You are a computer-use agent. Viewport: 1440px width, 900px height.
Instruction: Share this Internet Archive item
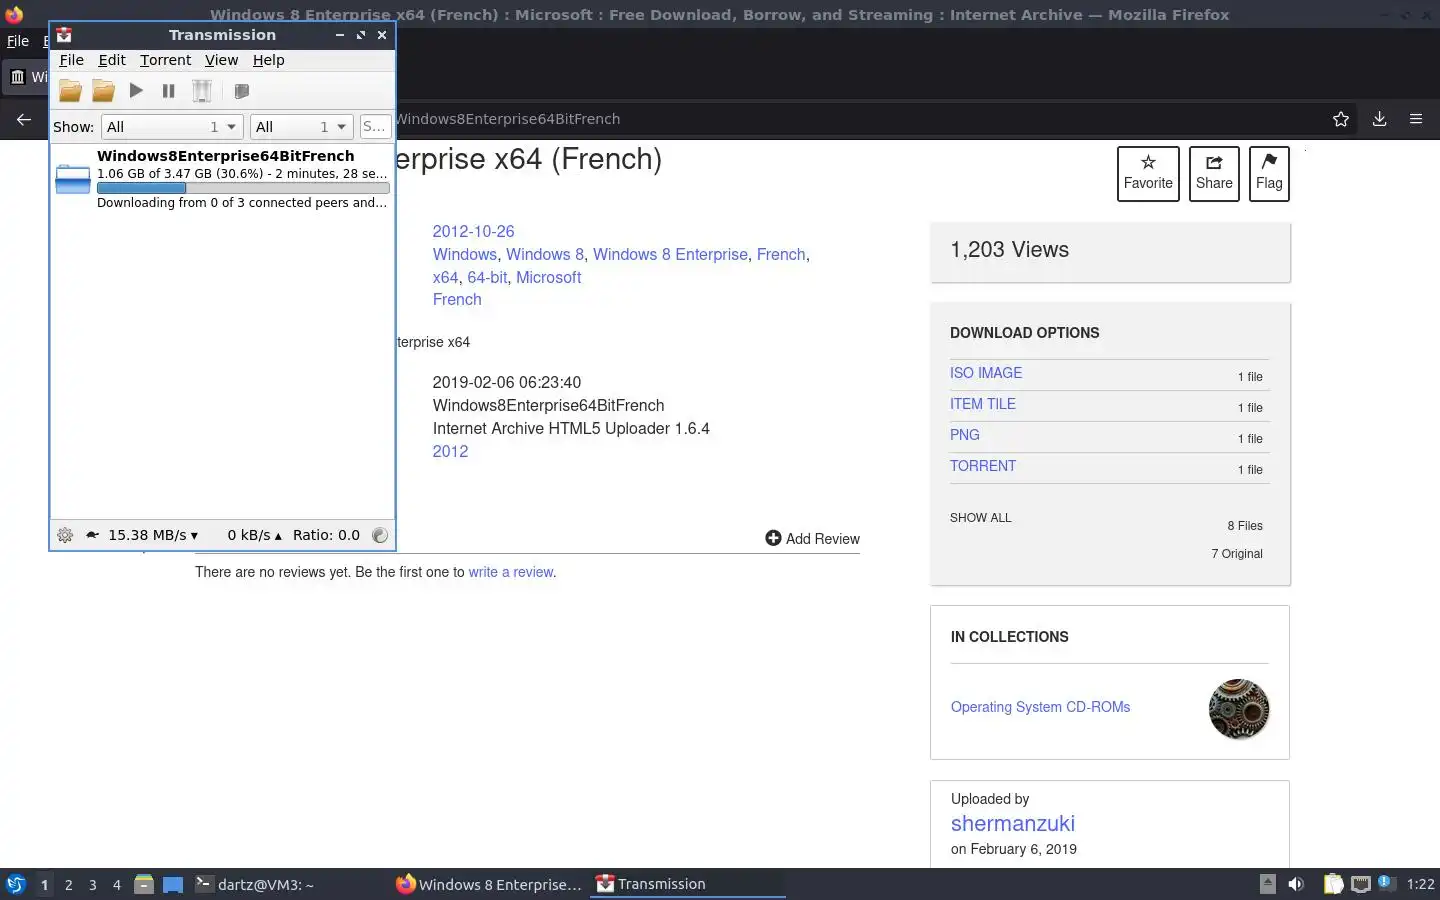[x=1214, y=174]
